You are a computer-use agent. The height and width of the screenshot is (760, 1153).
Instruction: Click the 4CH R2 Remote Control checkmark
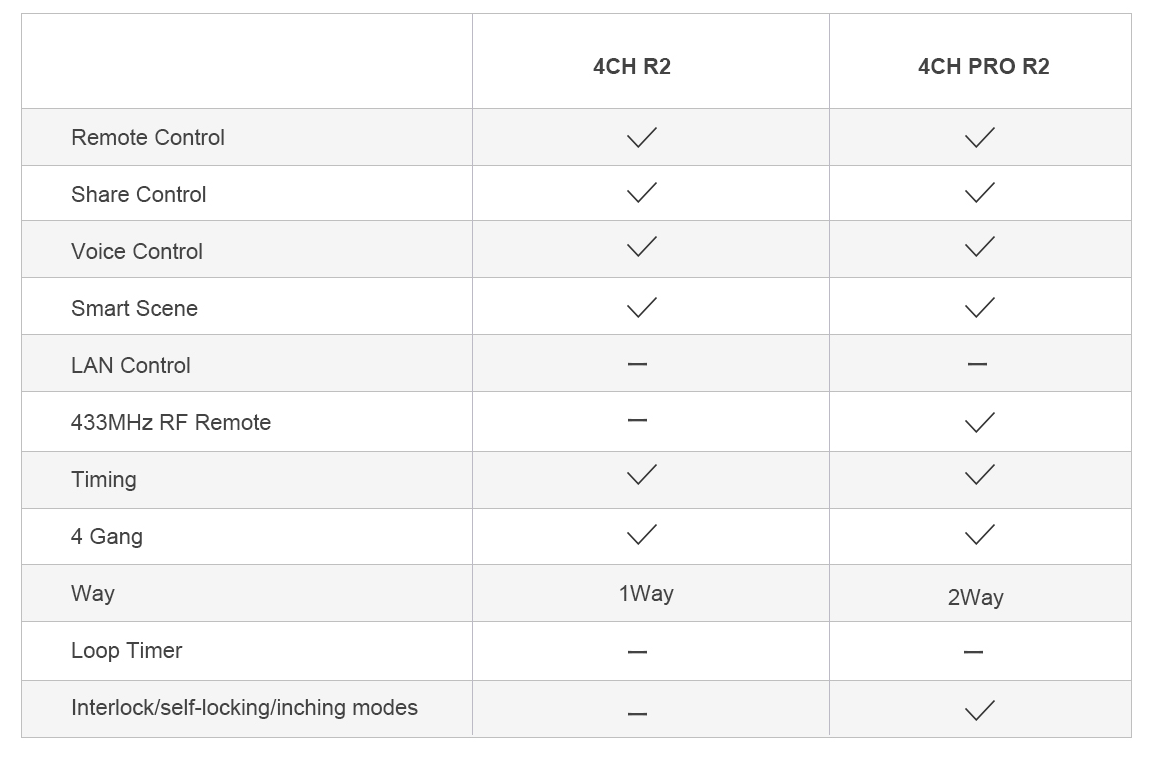coord(641,137)
